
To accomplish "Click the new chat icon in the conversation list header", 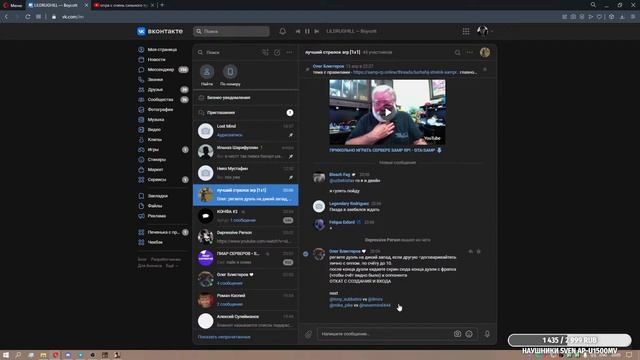I will click(x=265, y=52).
